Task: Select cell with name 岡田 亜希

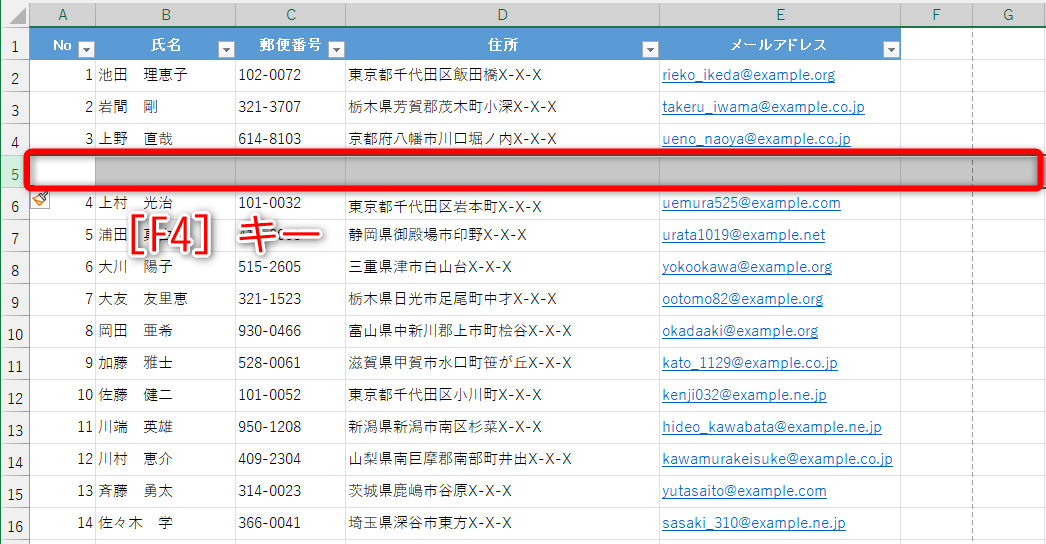Action: [165, 332]
